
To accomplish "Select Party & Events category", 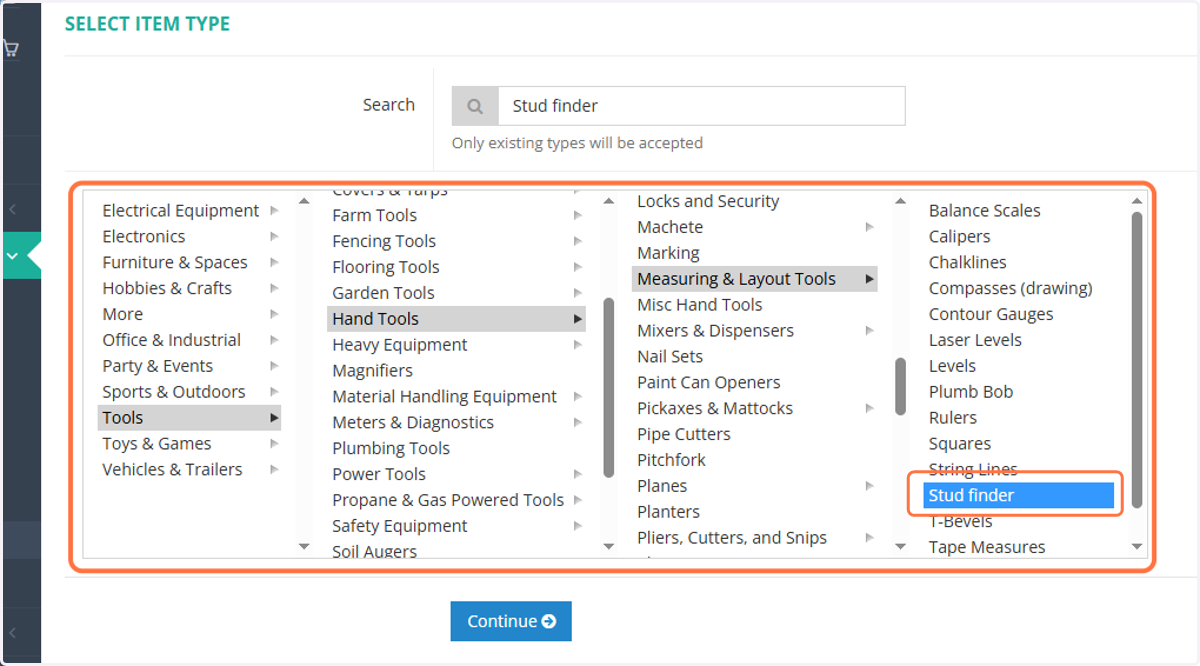I will coord(158,367).
